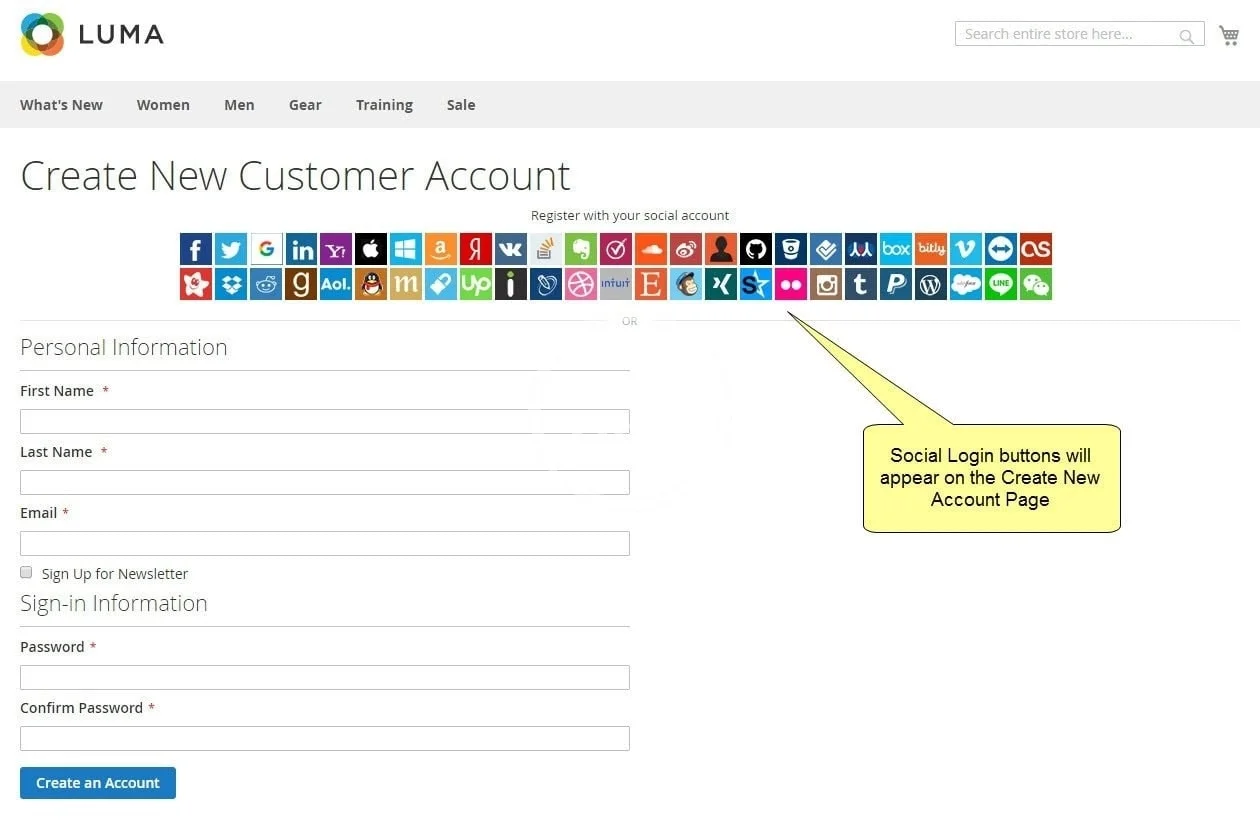
Task: Open the Sale menu item
Action: click(461, 105)
